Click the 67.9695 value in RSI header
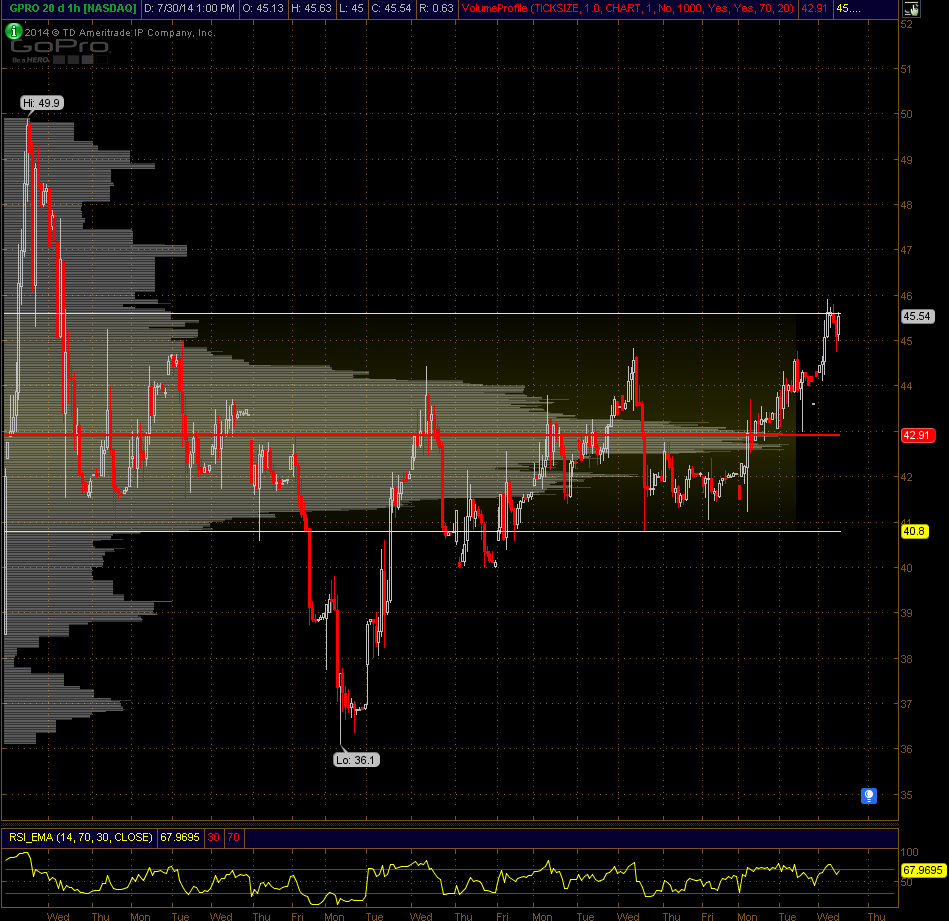 [180, 837]
